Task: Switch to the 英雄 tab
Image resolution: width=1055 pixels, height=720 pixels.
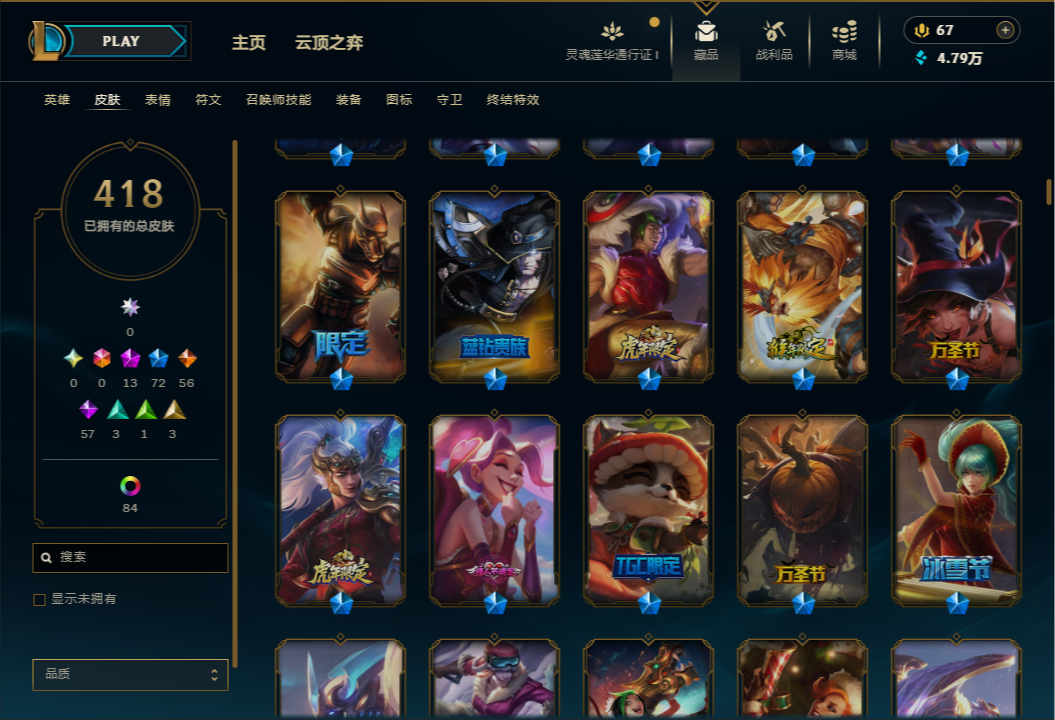Action: (x=57, y=100)
